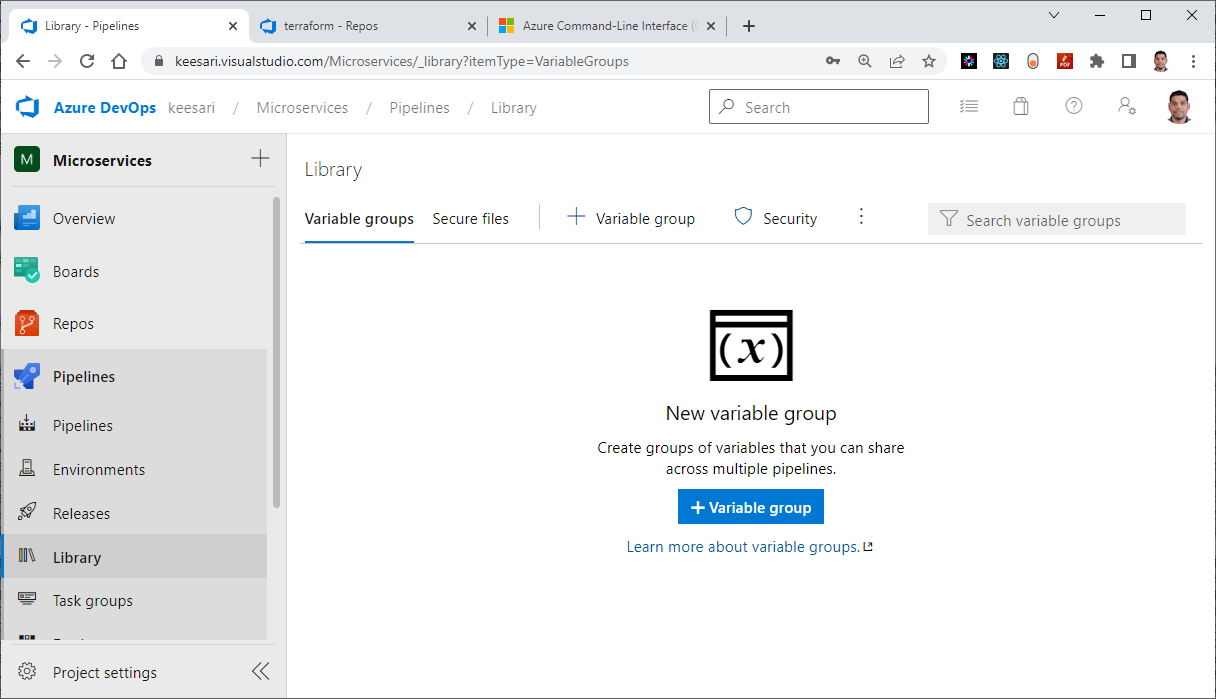This screenshot has height=699, width=1216.
Task: Open the more actions vertical ellipsis
Action: (x=861, y=217)
